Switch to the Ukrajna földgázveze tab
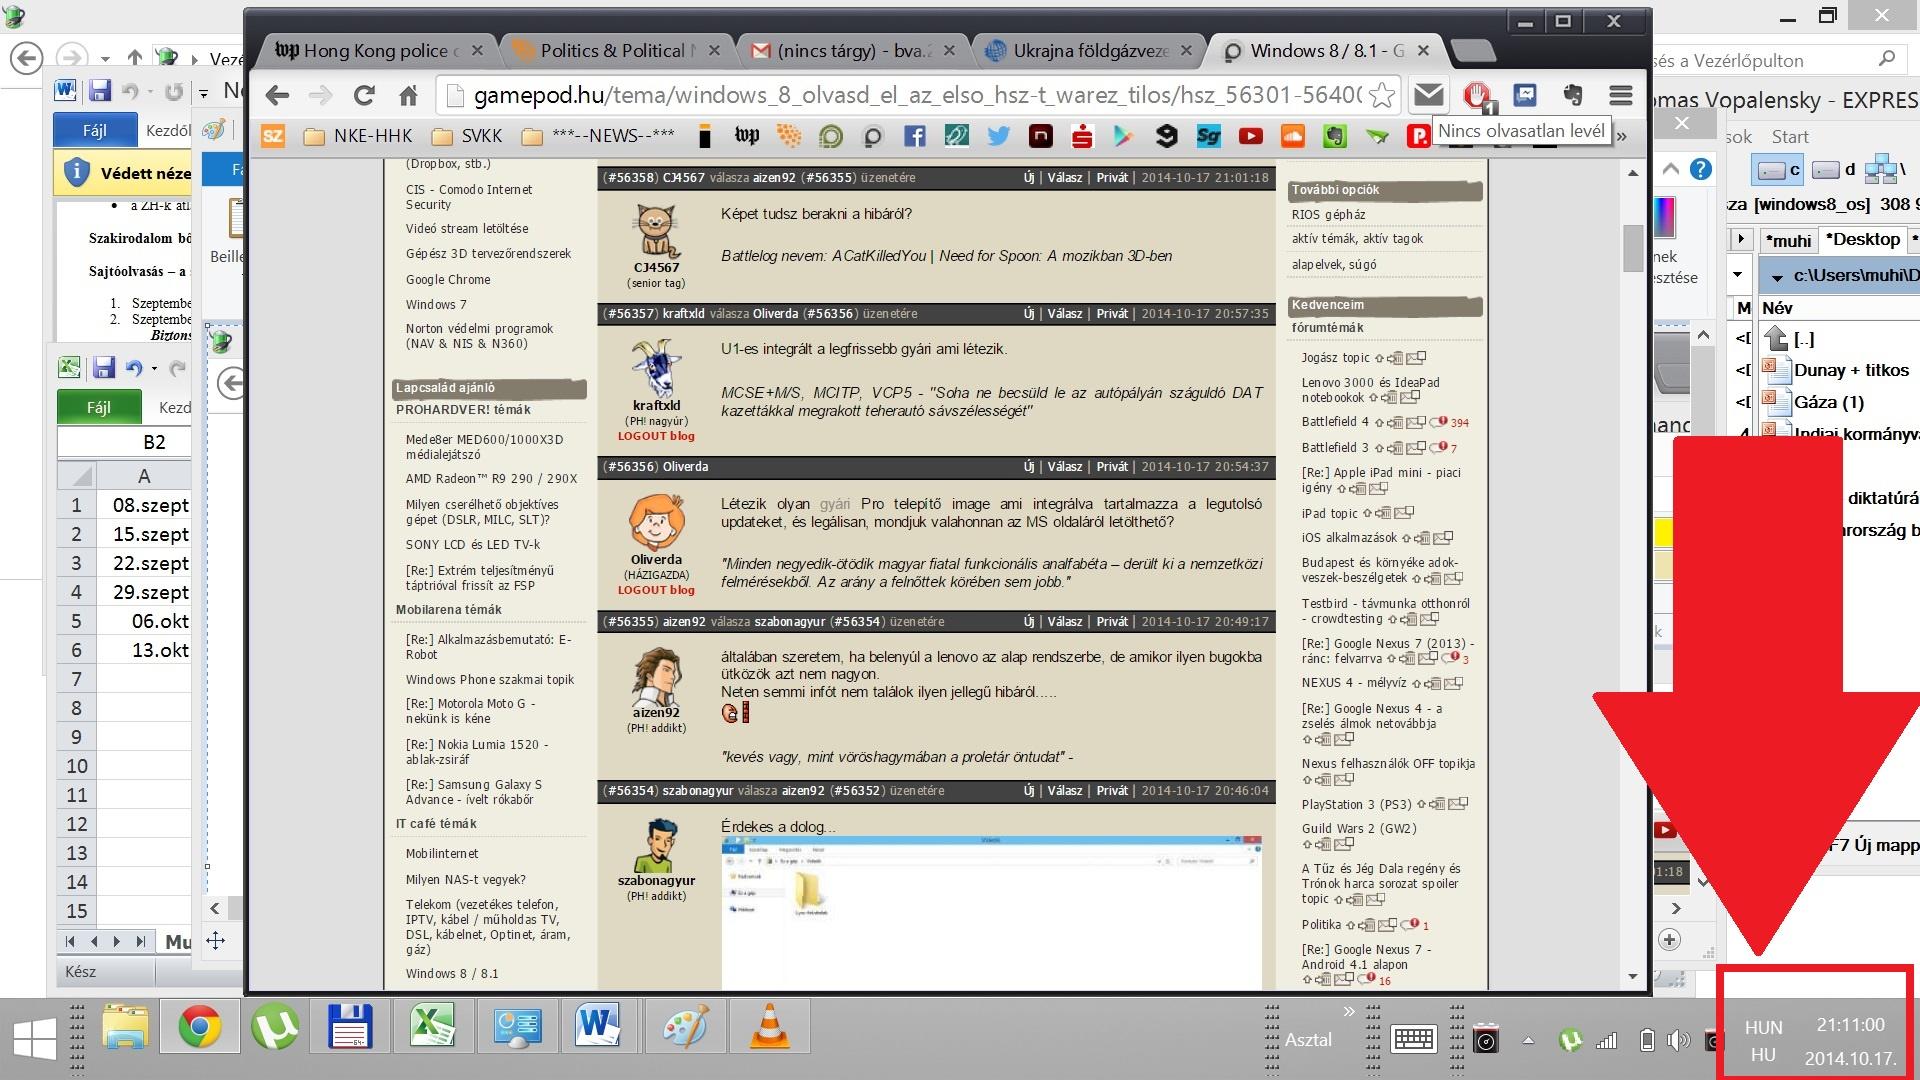This screenshot has width=1920, height=1080. 1088,51
